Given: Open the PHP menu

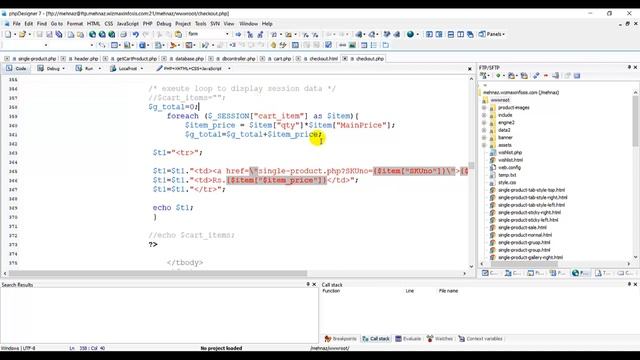Looking at the screenshot, I should coord(147,24).
